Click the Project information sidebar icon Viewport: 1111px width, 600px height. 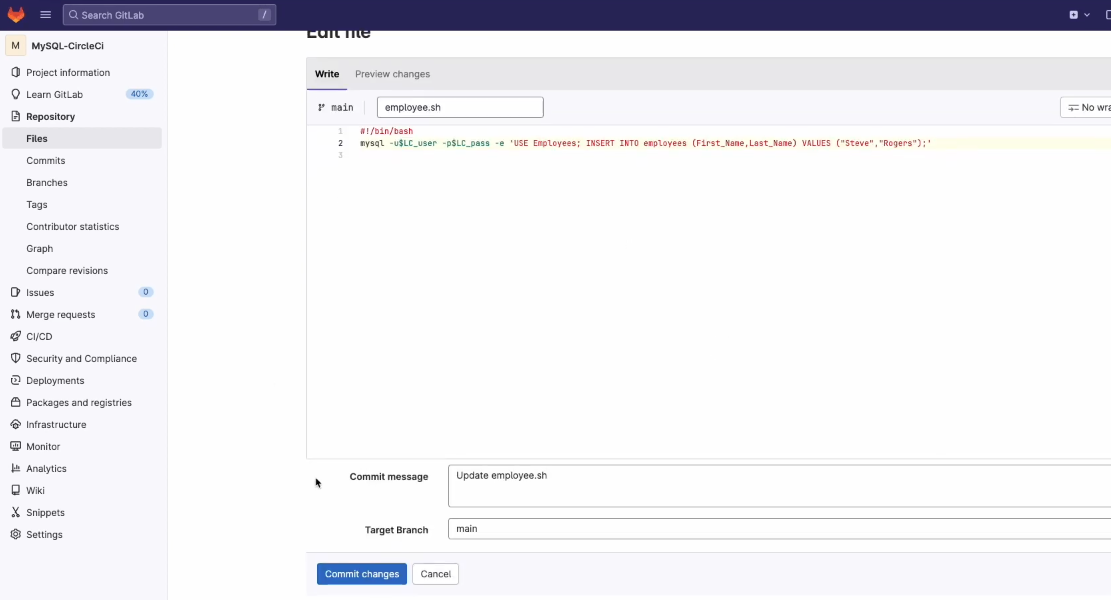point(16,72)
